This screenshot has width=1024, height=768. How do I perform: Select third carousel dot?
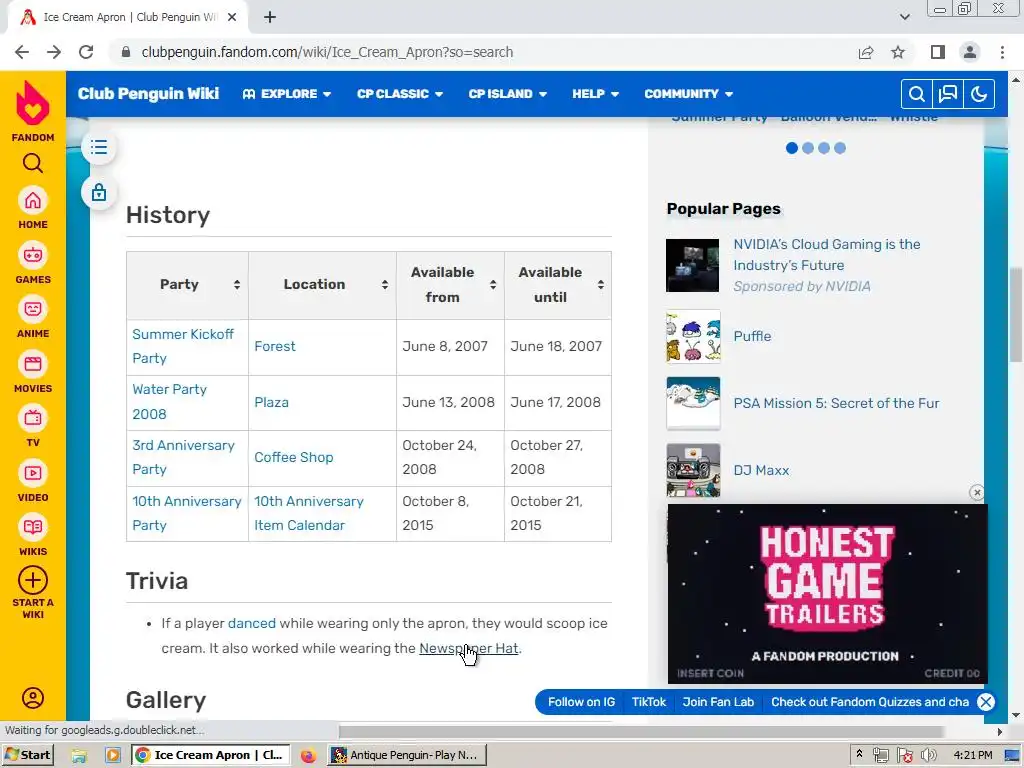[824, 148]
